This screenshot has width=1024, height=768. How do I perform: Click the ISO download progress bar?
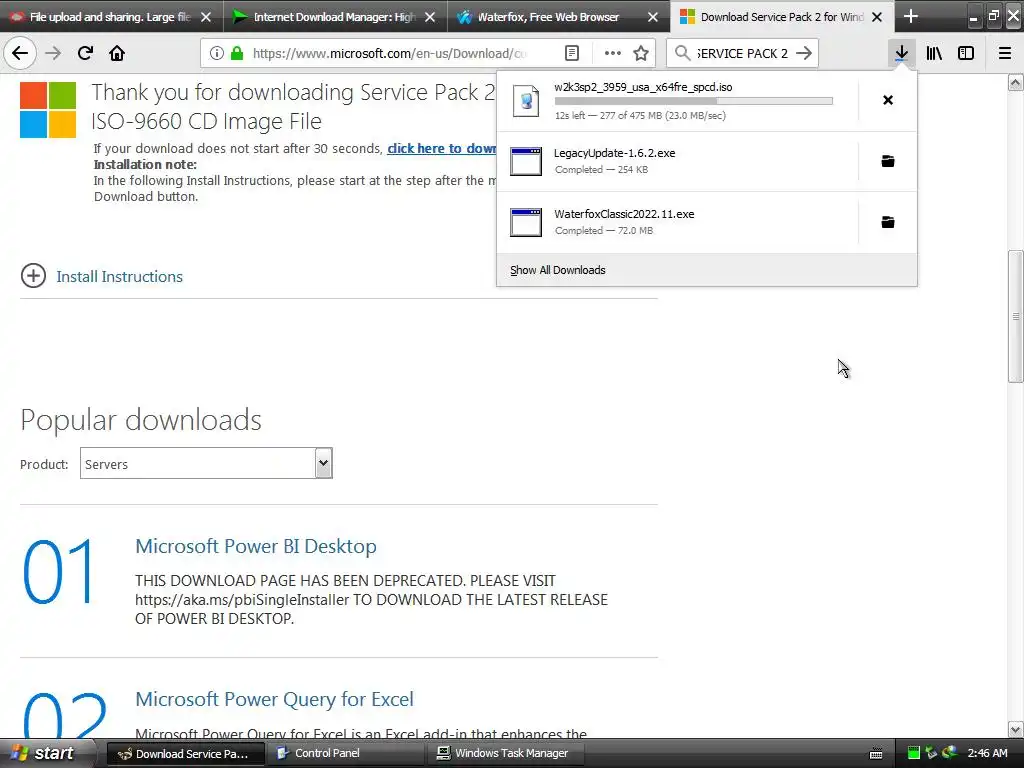694,101
